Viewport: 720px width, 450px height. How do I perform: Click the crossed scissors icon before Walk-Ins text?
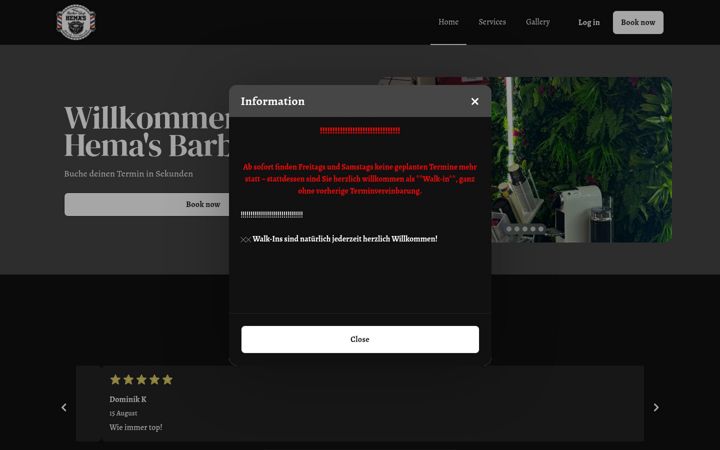(x=246, y=240)
